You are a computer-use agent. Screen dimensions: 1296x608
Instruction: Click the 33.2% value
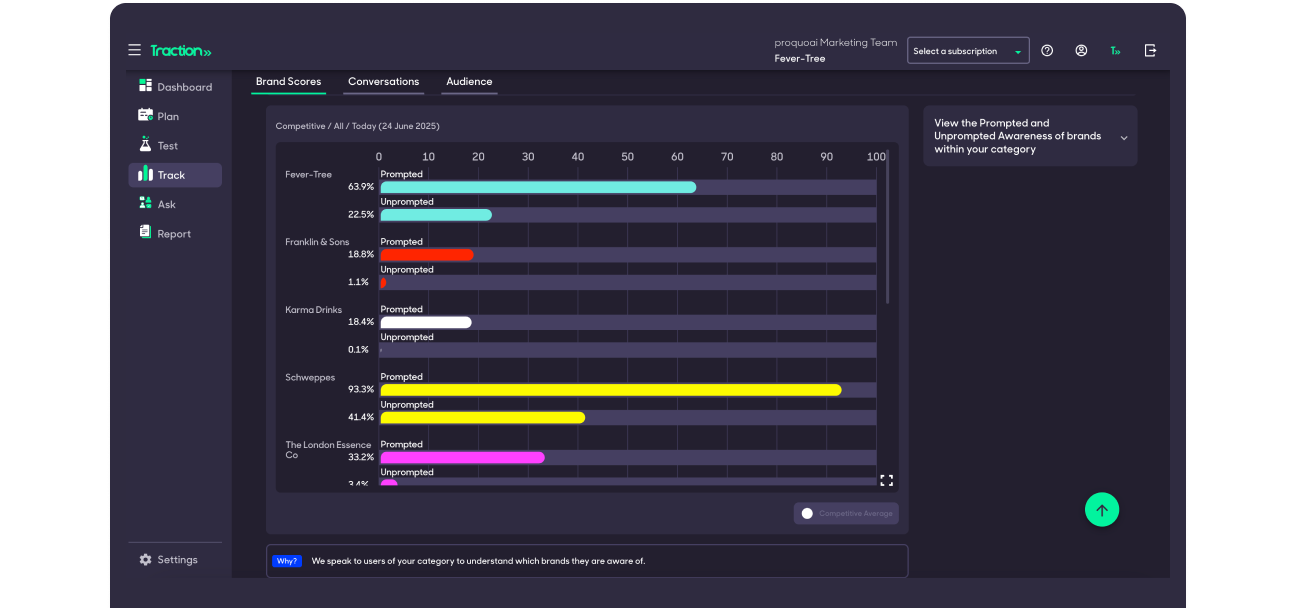(361, 457)
